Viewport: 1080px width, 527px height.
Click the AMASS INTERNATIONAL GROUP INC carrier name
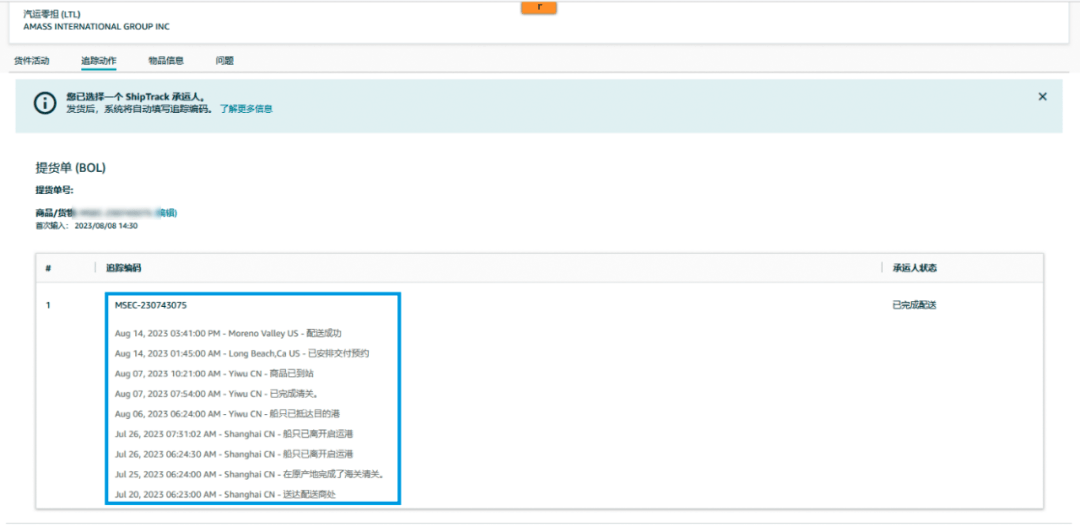(x=96, y=27)
